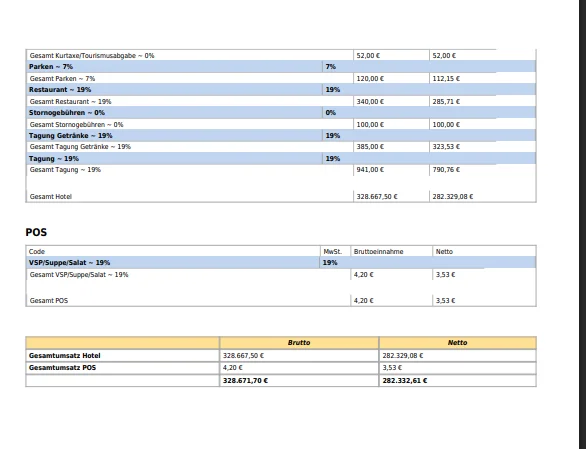Image resolution: width=586 pixels, height=449 pixels.
Task: Click the 'Parken ~ 7%' group header
Action: click(x=51, y=67)
